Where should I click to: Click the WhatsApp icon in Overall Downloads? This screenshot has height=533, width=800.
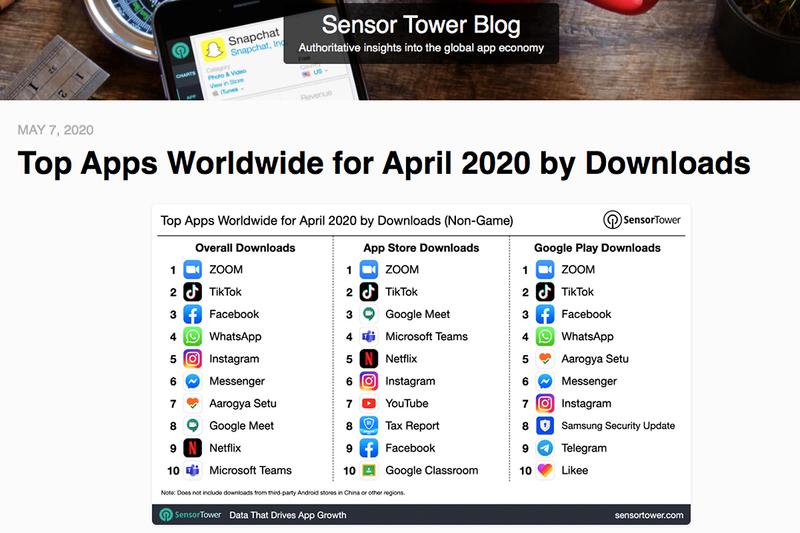click(192, 337)
